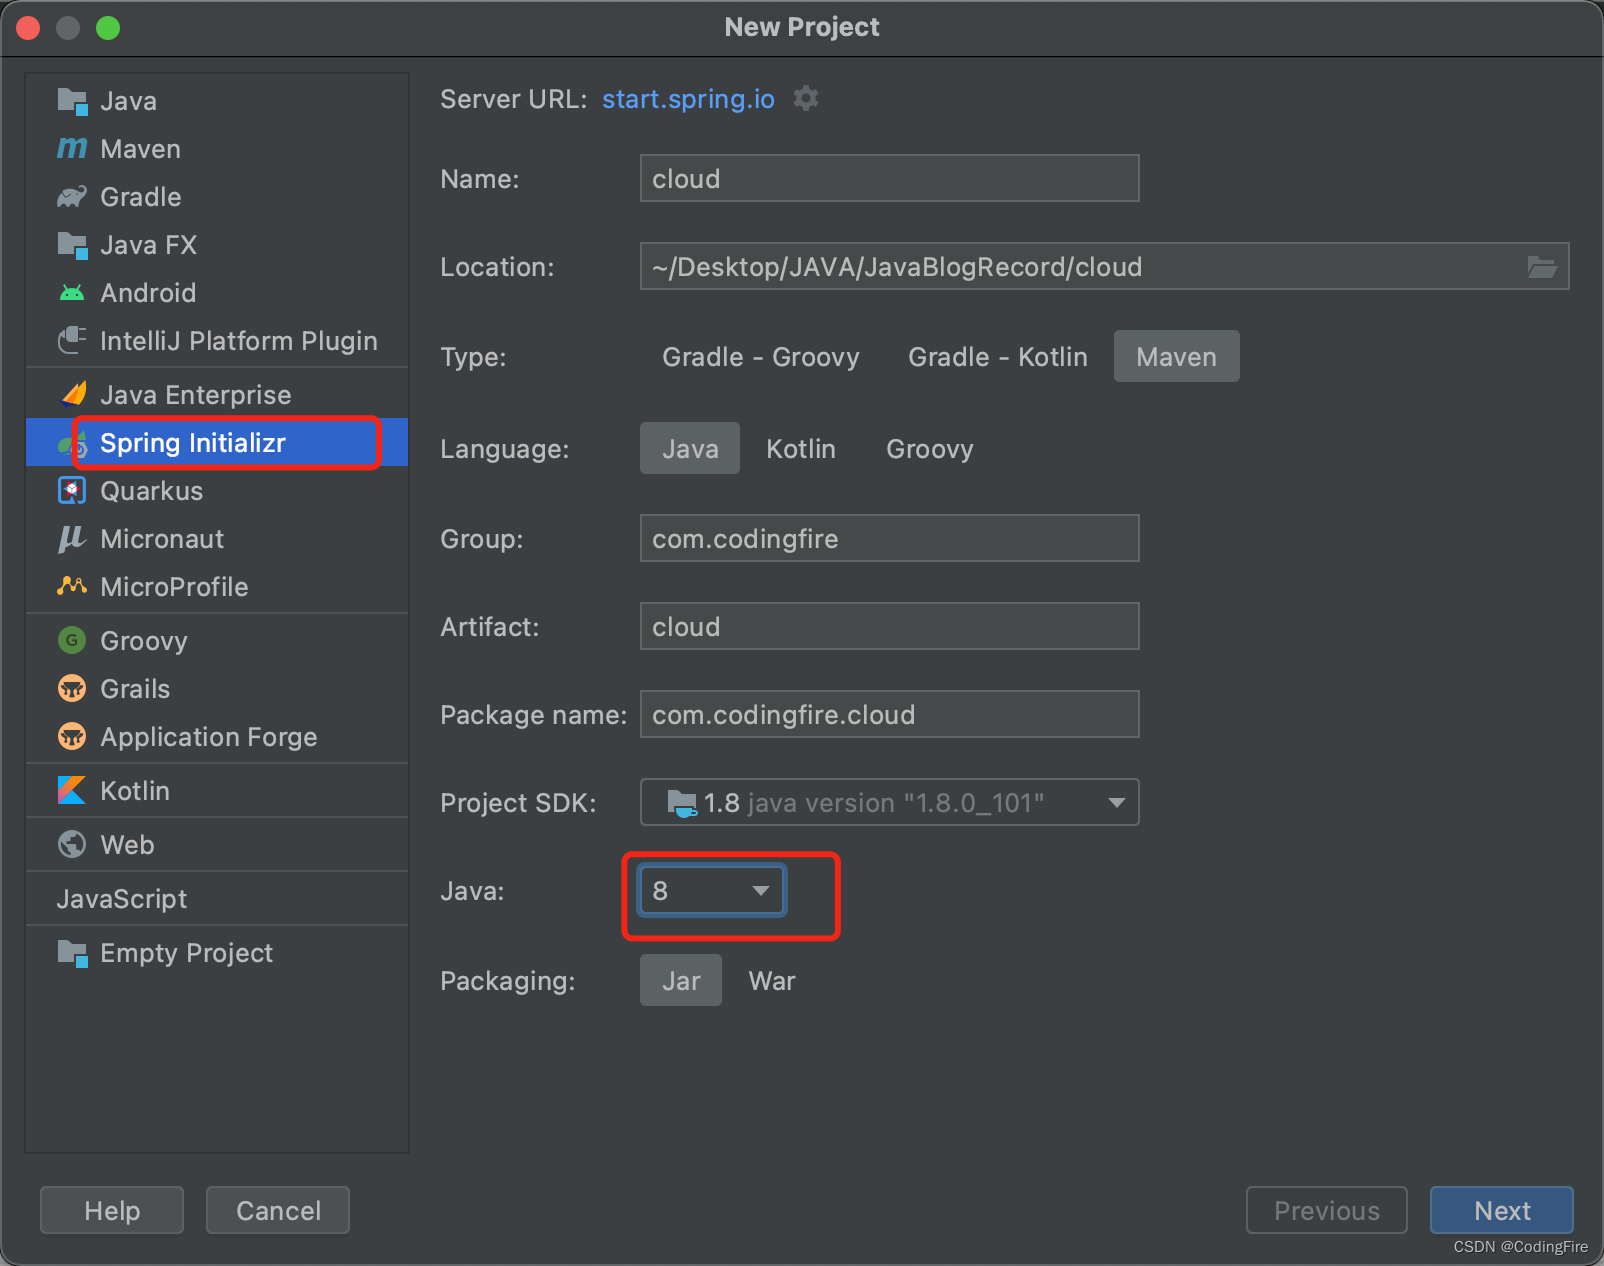
Task: Select Java project type in sidebar
Action: coord(217,101)
